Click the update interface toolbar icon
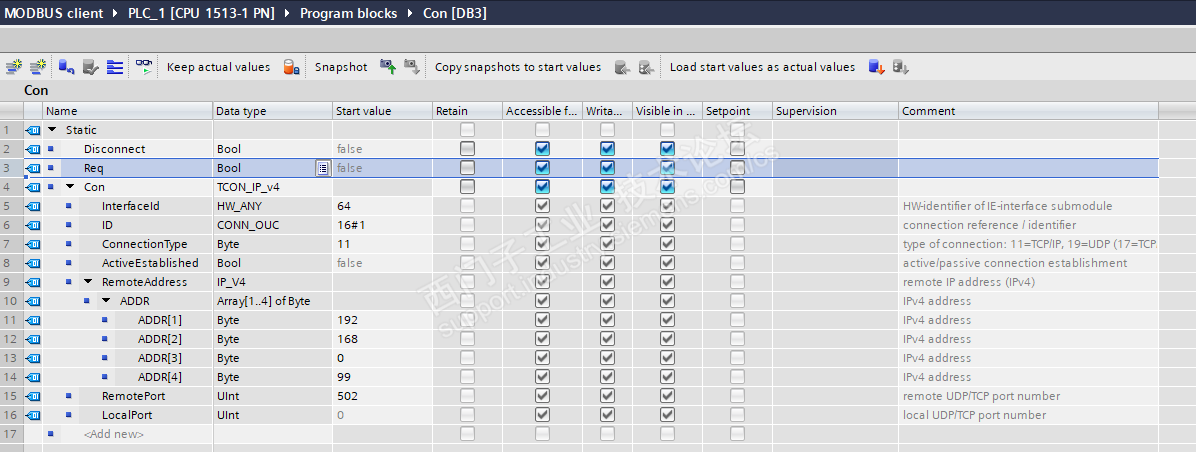 [x=91, y=67]
